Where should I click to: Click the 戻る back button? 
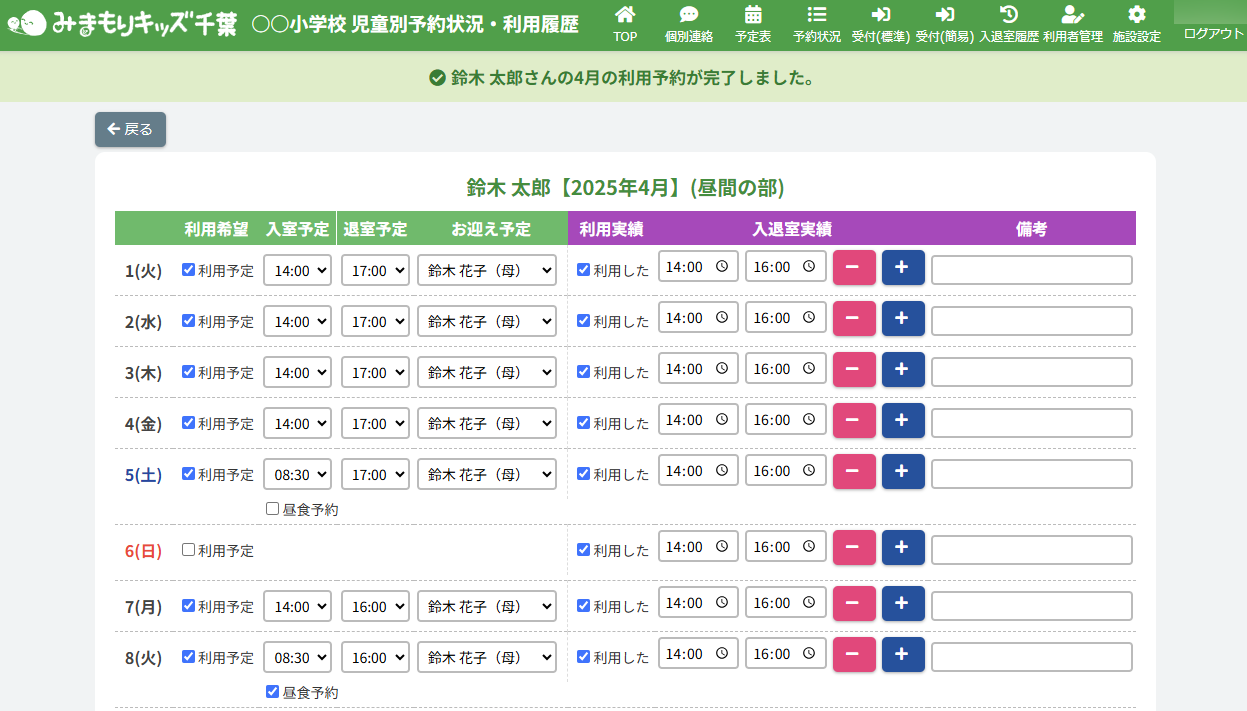[130, 129]
